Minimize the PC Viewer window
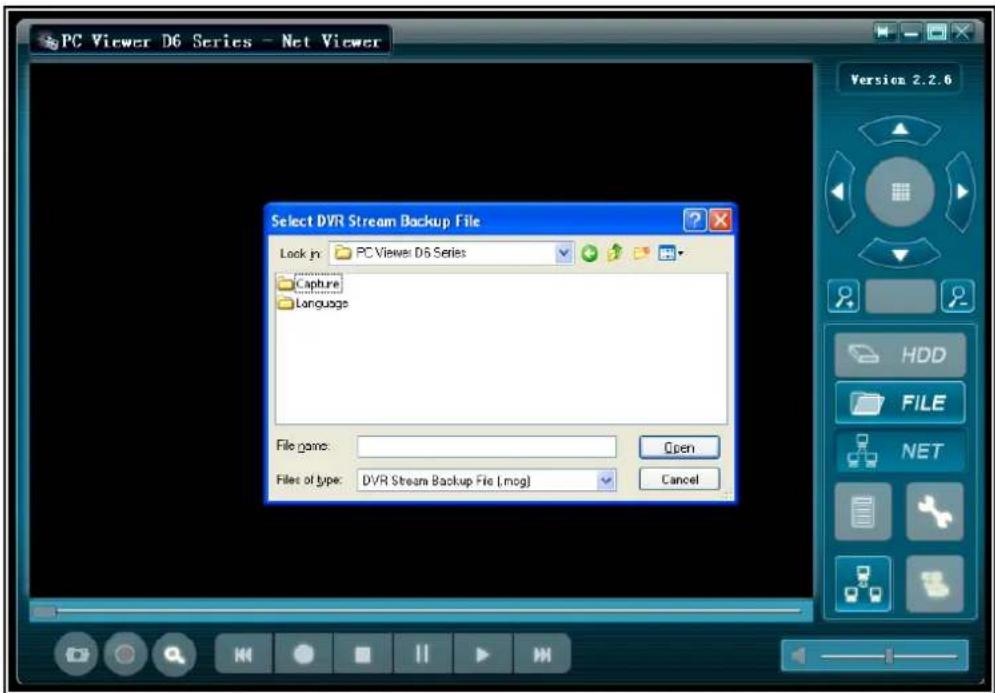Screen dimensions: 995x693 tap(911, 32)
